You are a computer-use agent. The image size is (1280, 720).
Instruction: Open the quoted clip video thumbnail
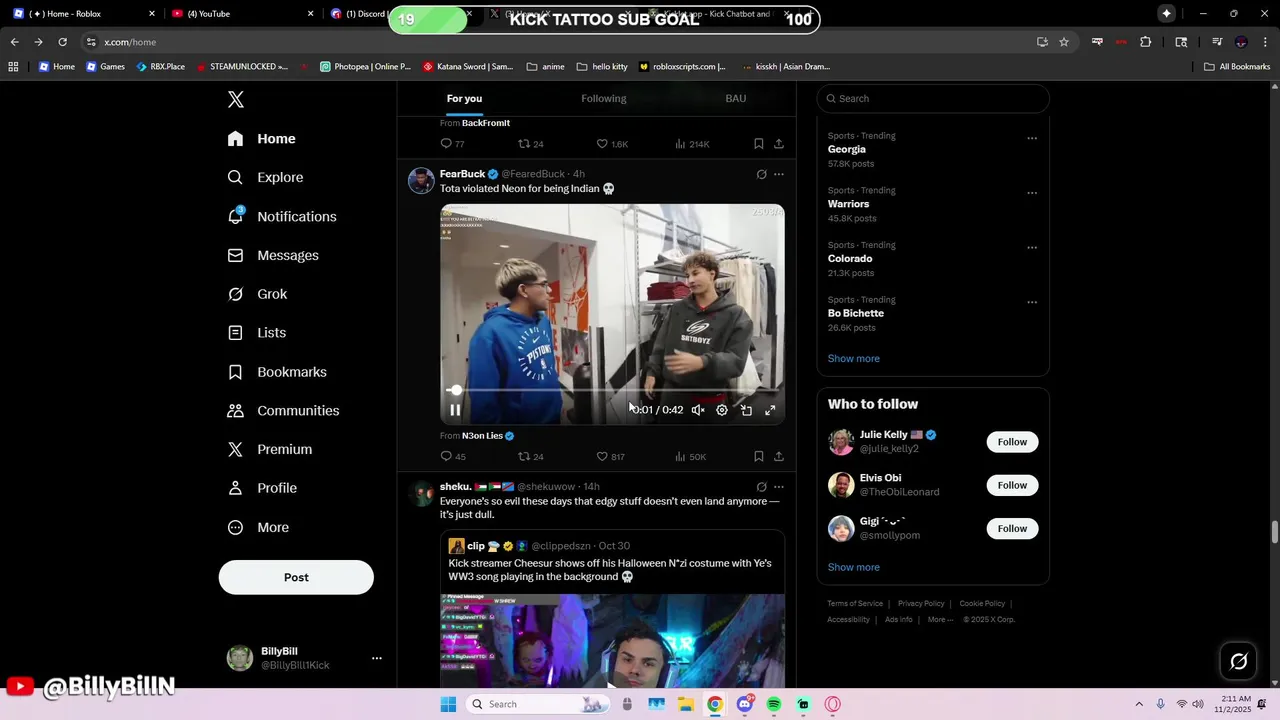coord(612,640)
